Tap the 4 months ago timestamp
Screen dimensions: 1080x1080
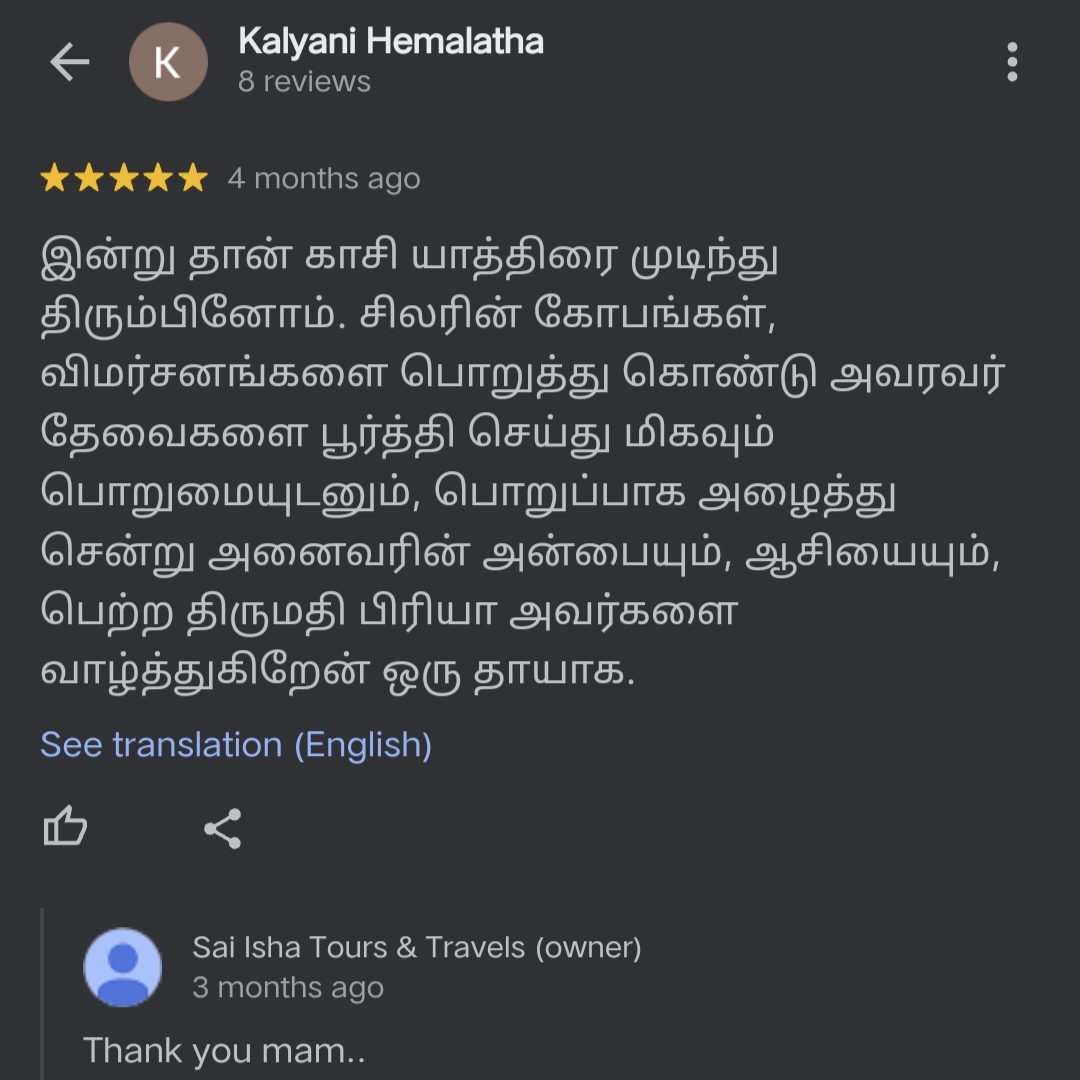[324, 178]
